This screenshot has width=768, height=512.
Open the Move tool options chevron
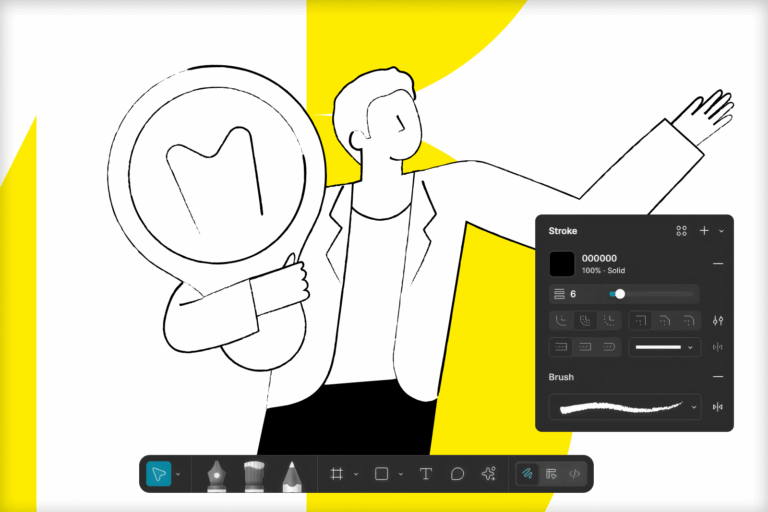tap(178, 474)
